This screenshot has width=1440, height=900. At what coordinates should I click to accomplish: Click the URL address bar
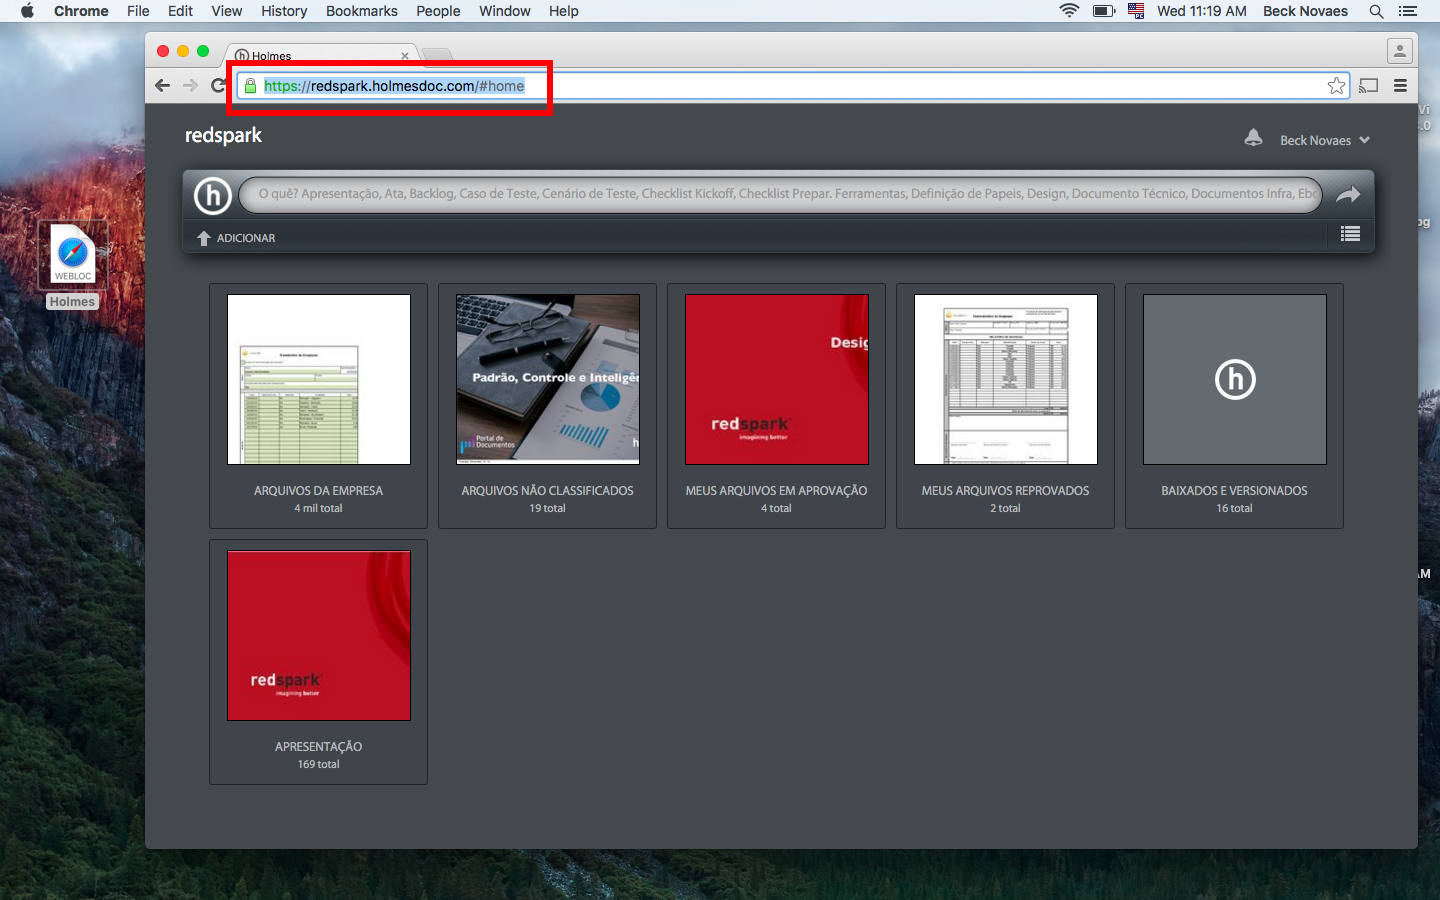pos(793,86)
